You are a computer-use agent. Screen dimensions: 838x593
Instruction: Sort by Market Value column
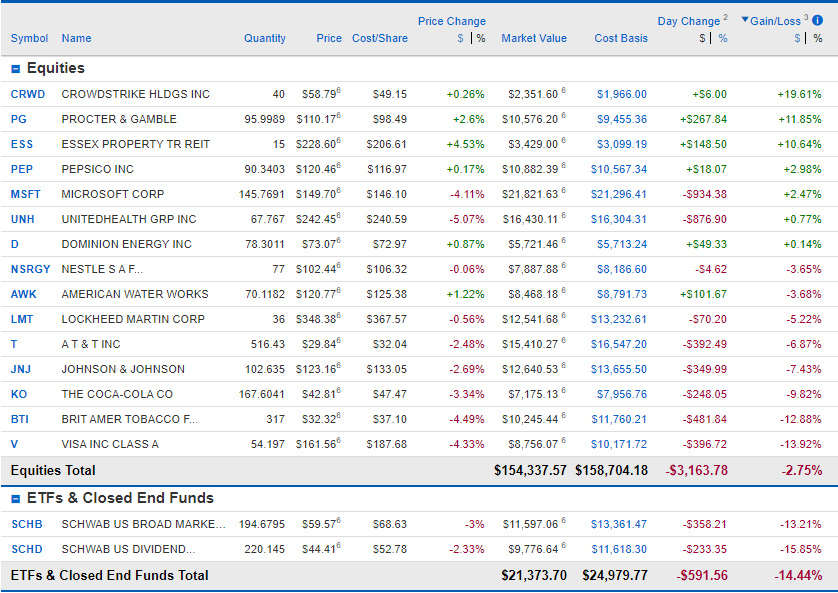(x=534, y=38)
